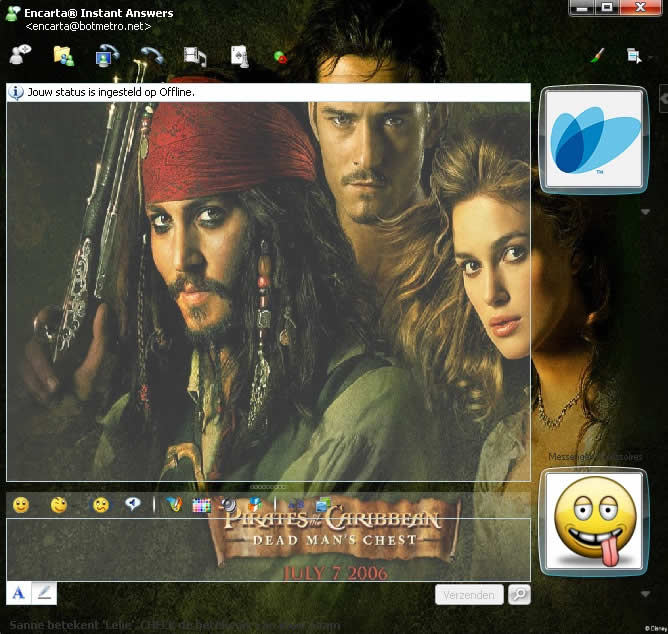
Task: Open the share media and music activity
Action: coord(195,57)
